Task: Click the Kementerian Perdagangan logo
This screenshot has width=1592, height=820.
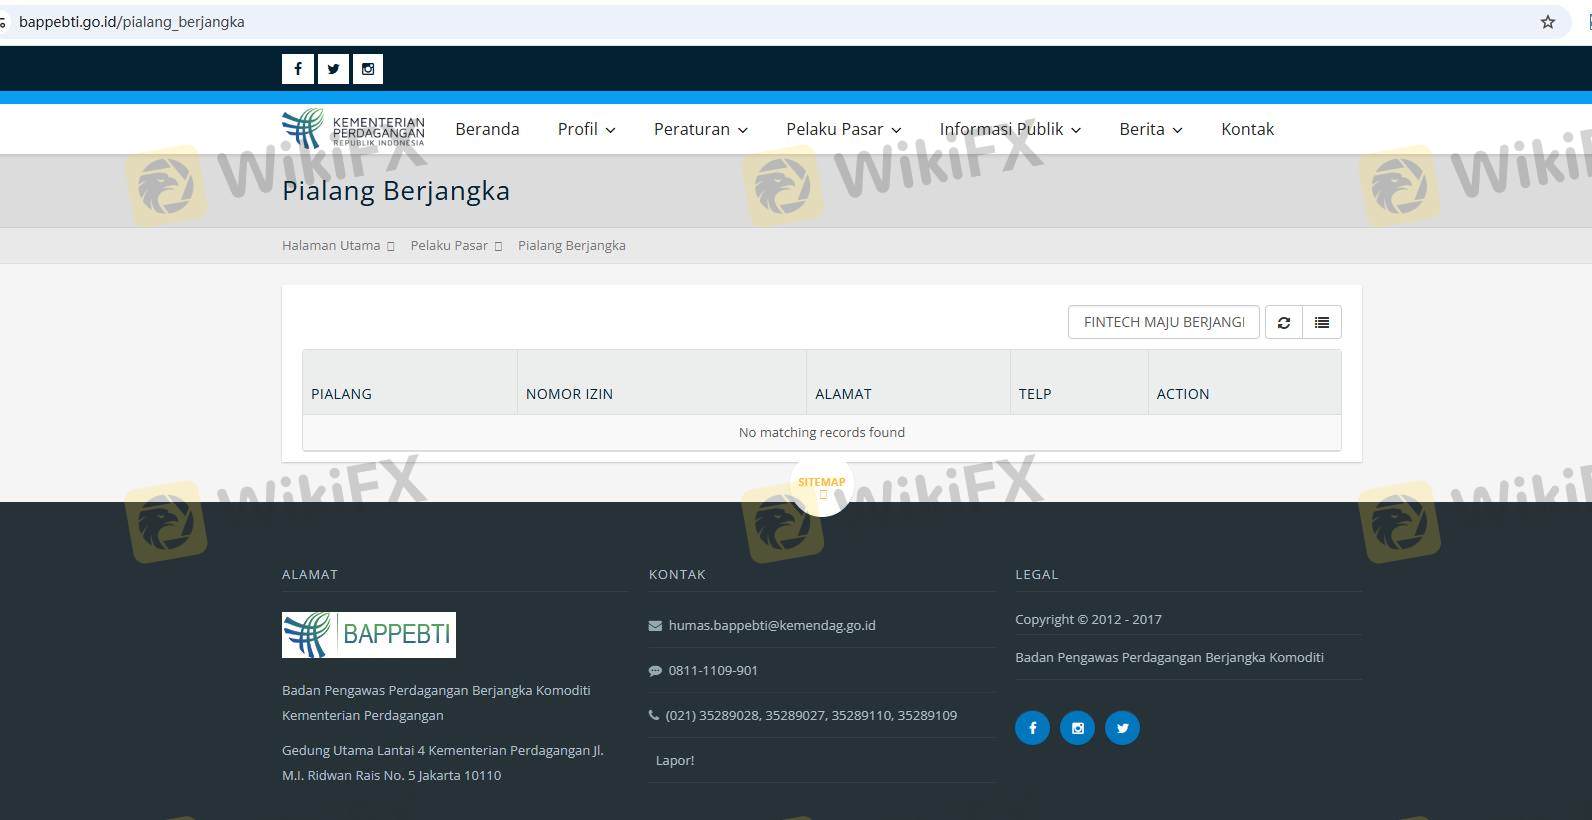Action: 353,129
